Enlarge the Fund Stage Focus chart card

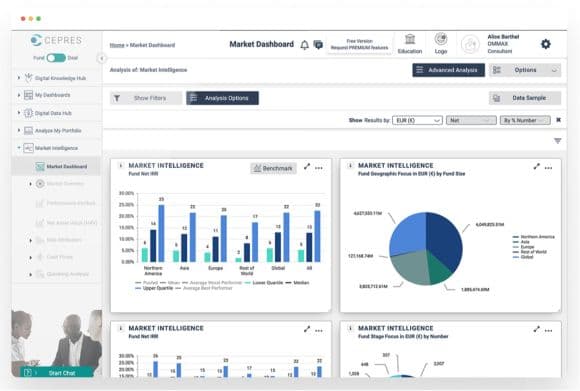pyautogui.click(x=536, y=329)
